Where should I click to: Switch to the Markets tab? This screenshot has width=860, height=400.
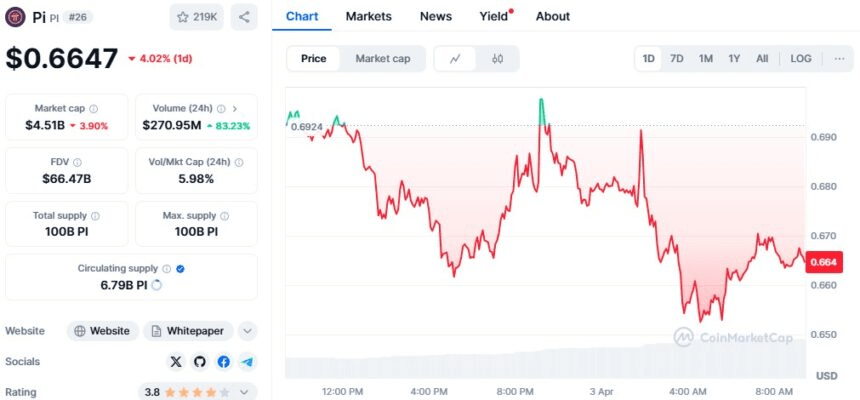pyautogui.click(x=369, y=16)
